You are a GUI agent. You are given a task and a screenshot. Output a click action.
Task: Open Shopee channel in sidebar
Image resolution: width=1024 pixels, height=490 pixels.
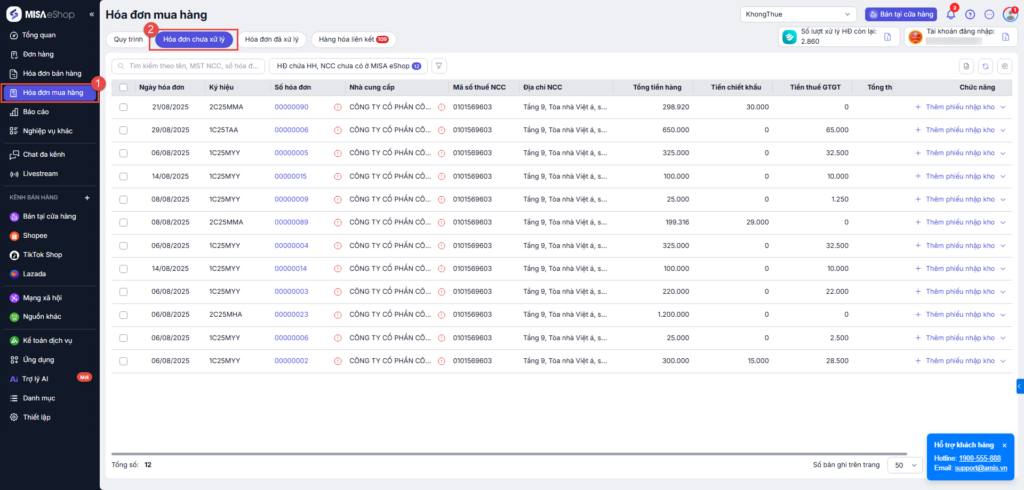coord(36,236)
